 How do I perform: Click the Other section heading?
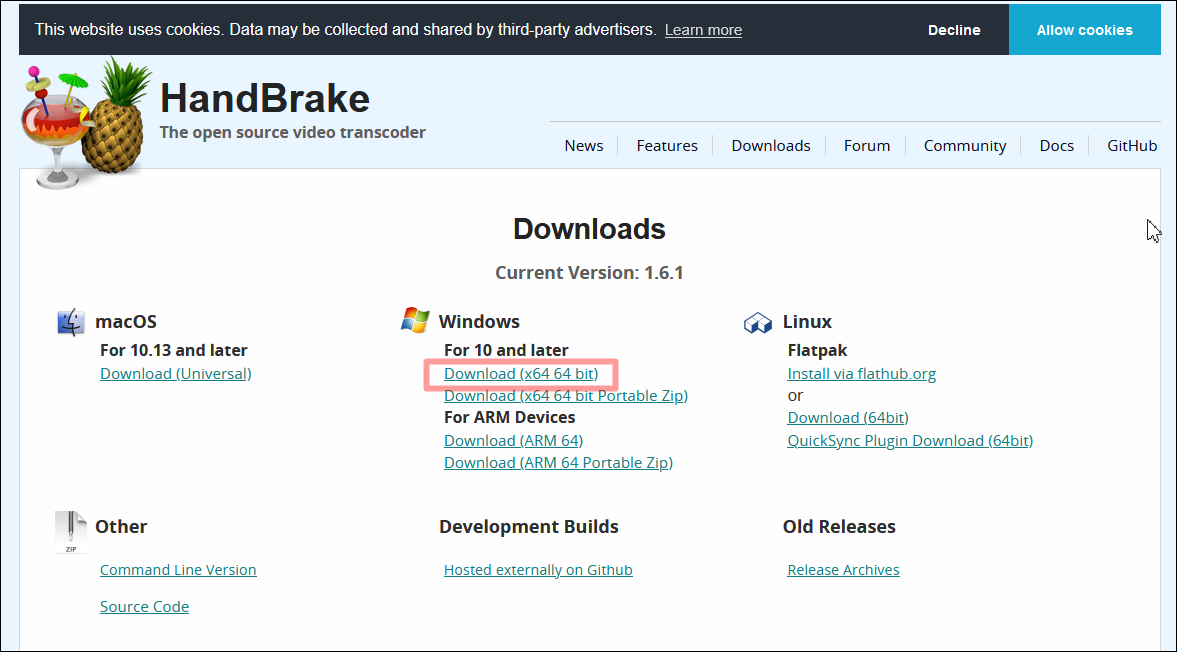tap(121, 527)
